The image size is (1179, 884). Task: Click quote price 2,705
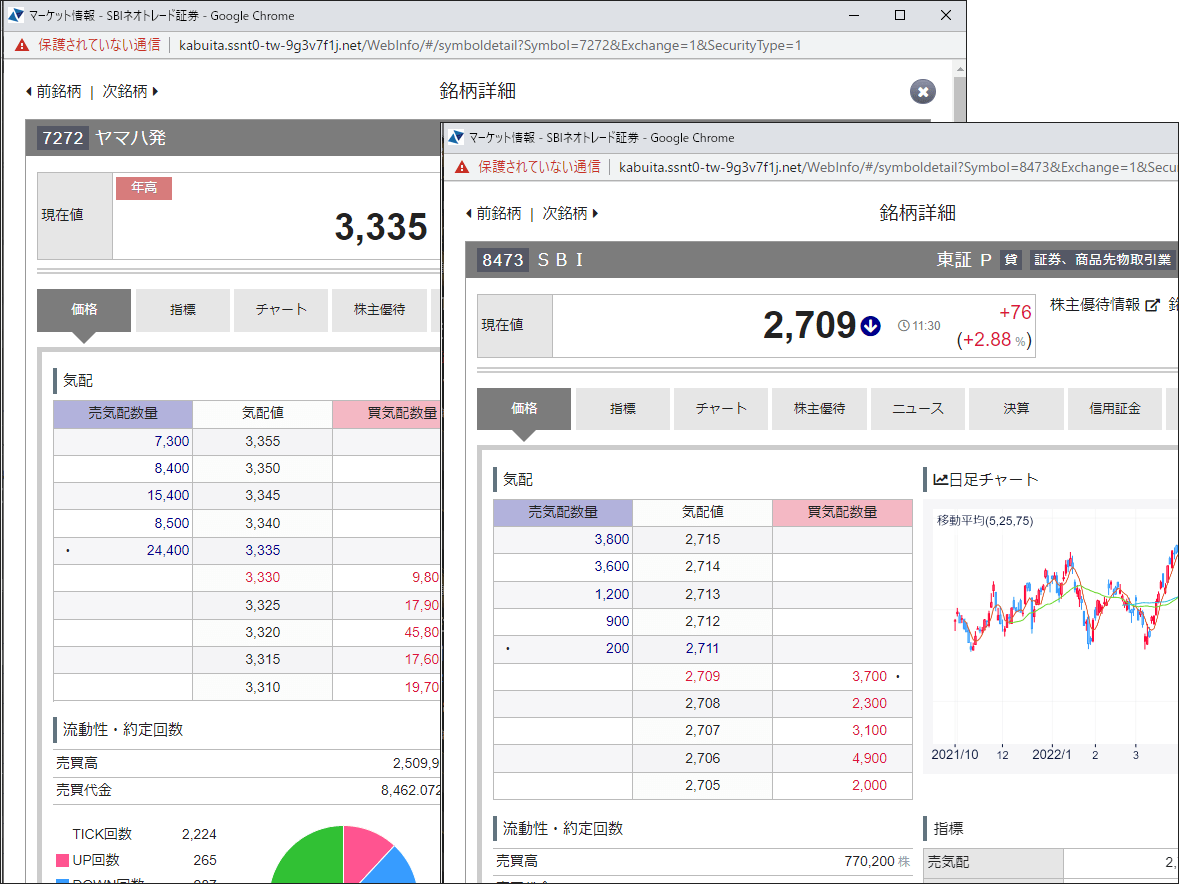point(702,786)
